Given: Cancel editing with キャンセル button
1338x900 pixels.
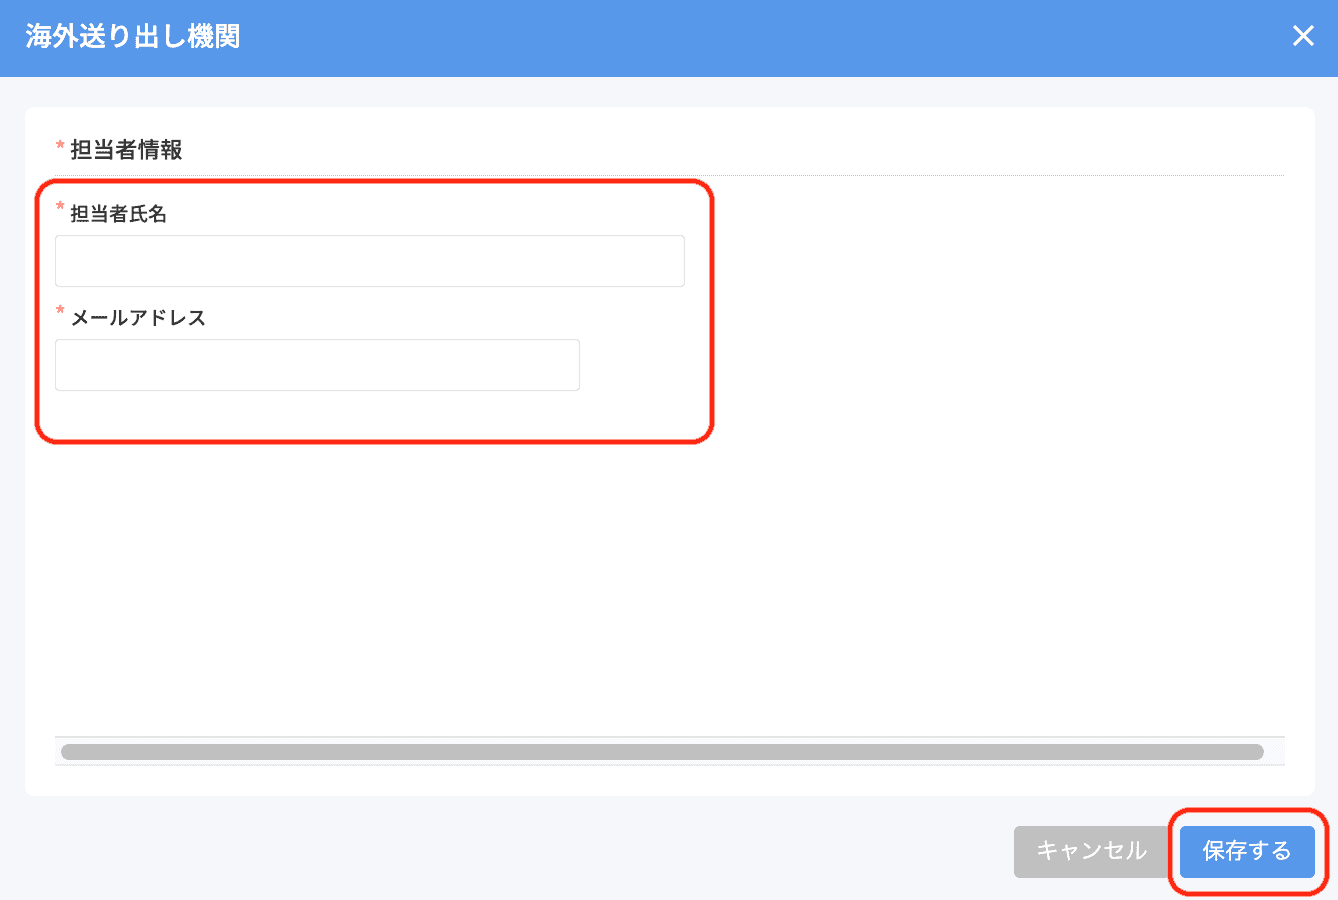Looking at the screenshot, I should click(1091, 851).
